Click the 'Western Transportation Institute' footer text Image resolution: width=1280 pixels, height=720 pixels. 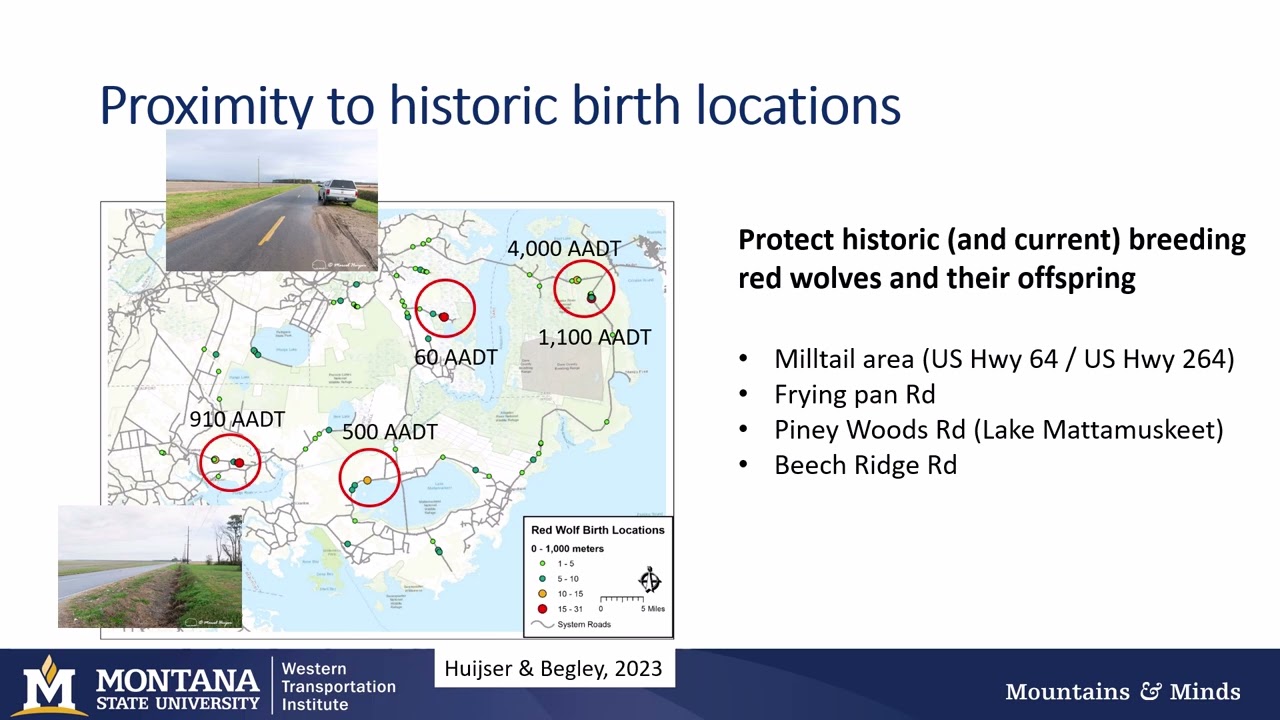coord(339,686)
